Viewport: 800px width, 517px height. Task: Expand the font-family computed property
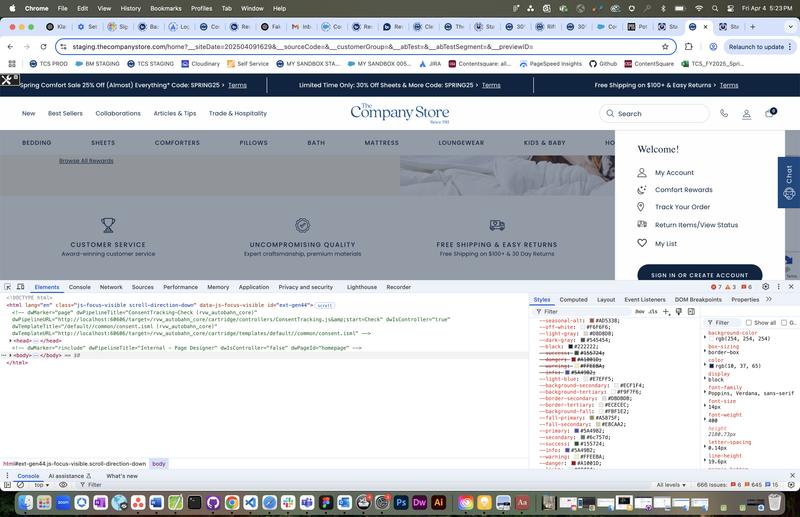point(705,391)
